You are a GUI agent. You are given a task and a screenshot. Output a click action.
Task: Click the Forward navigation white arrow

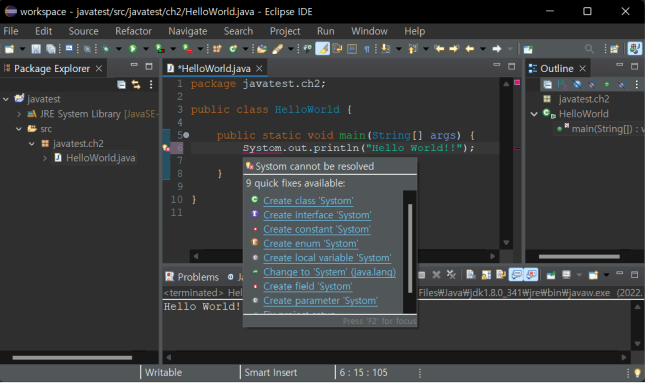497,49
